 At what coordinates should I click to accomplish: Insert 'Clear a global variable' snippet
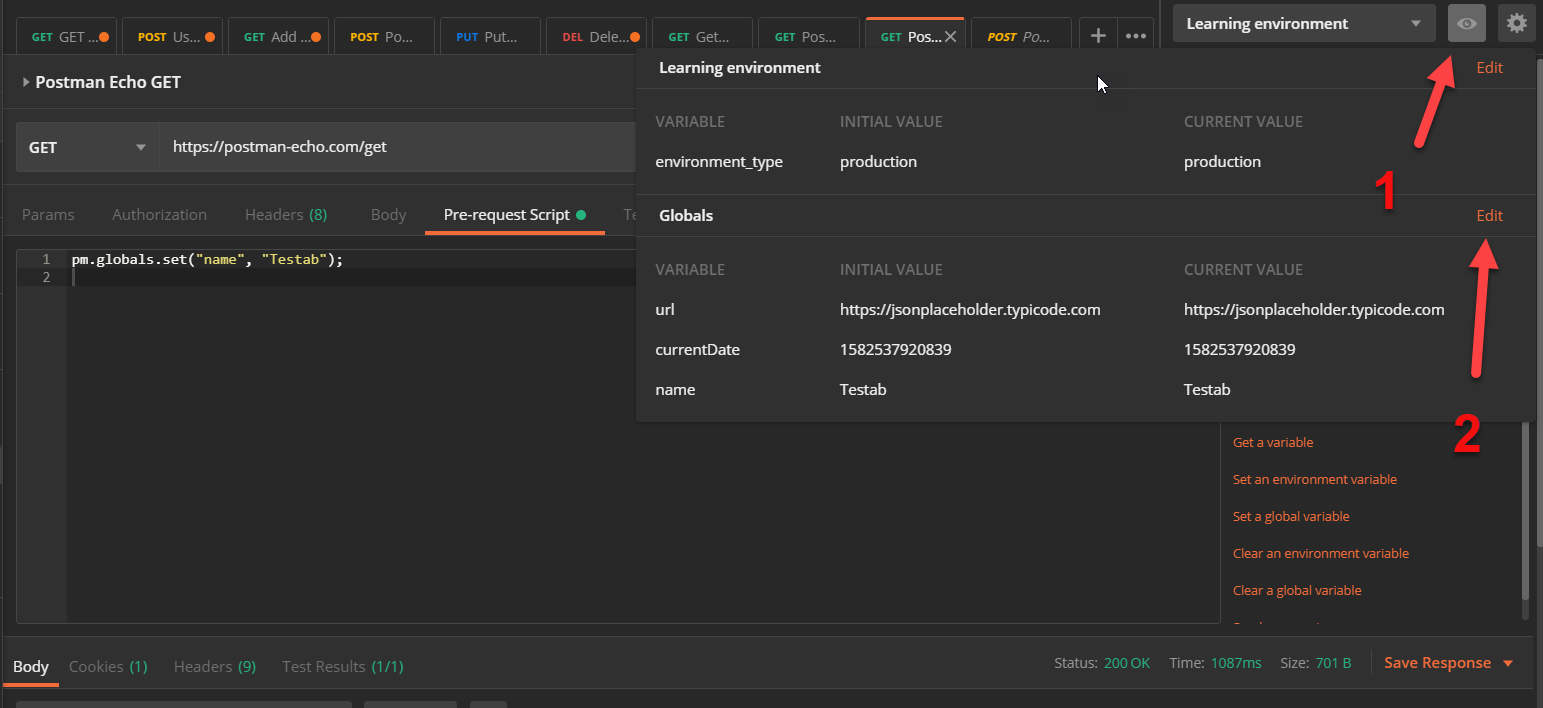[x=1297, y=590]
